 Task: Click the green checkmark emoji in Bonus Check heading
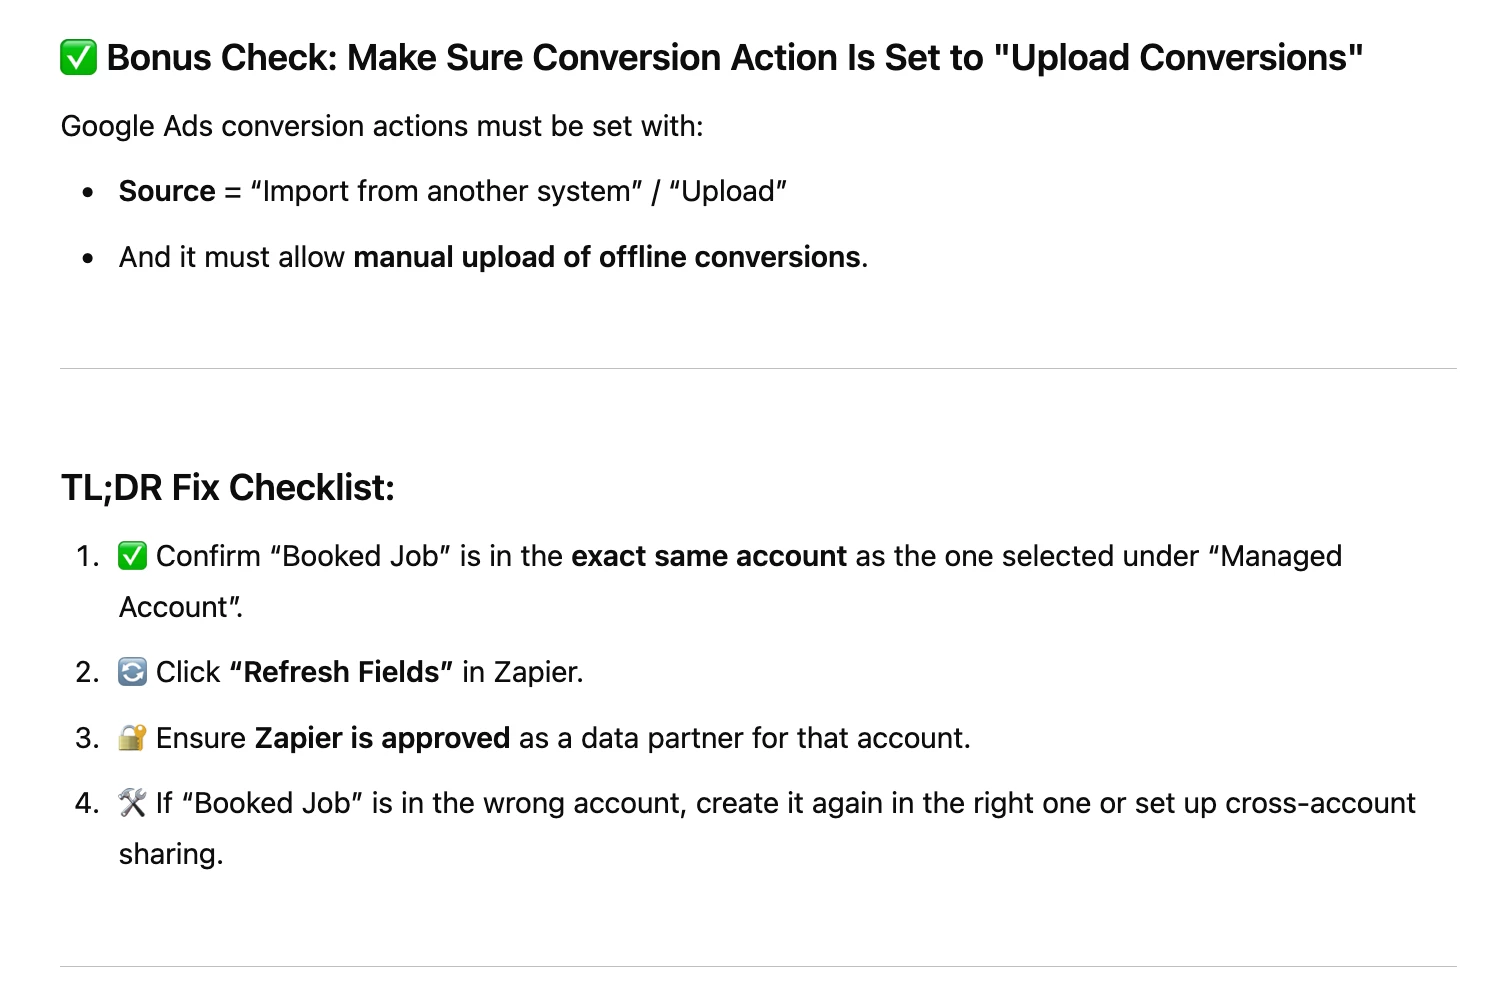tap(78, 58)
